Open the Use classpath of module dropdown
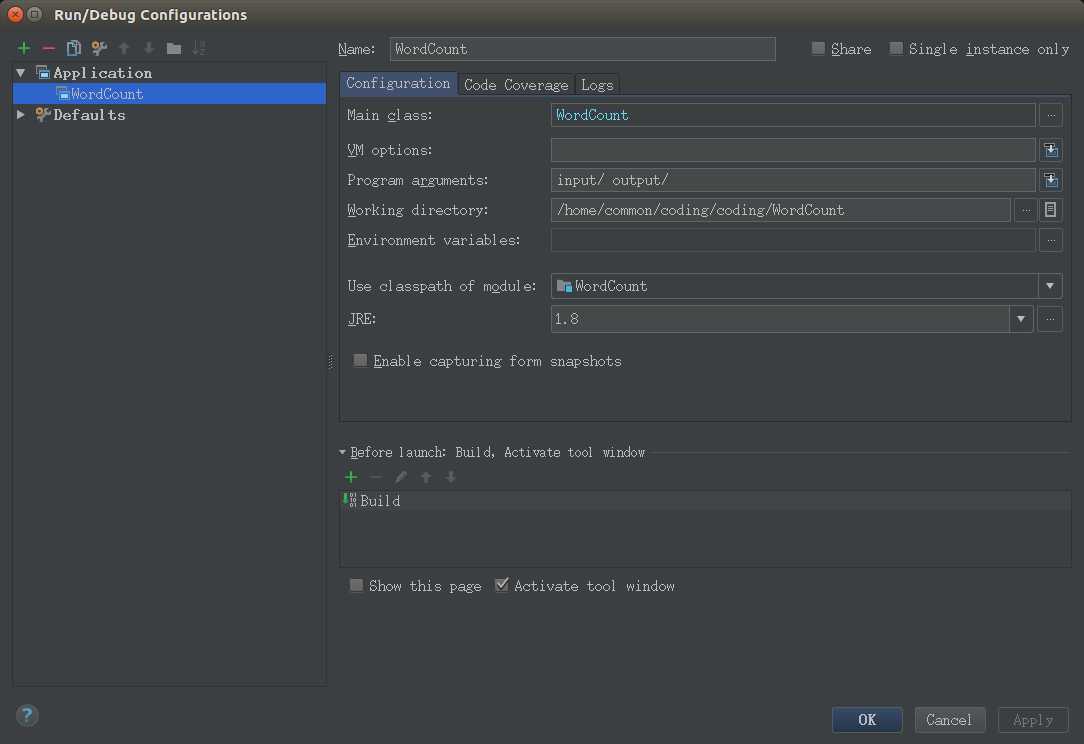Image resolution: width=1084 pixels, height=744 pixels. point(1049,286)
